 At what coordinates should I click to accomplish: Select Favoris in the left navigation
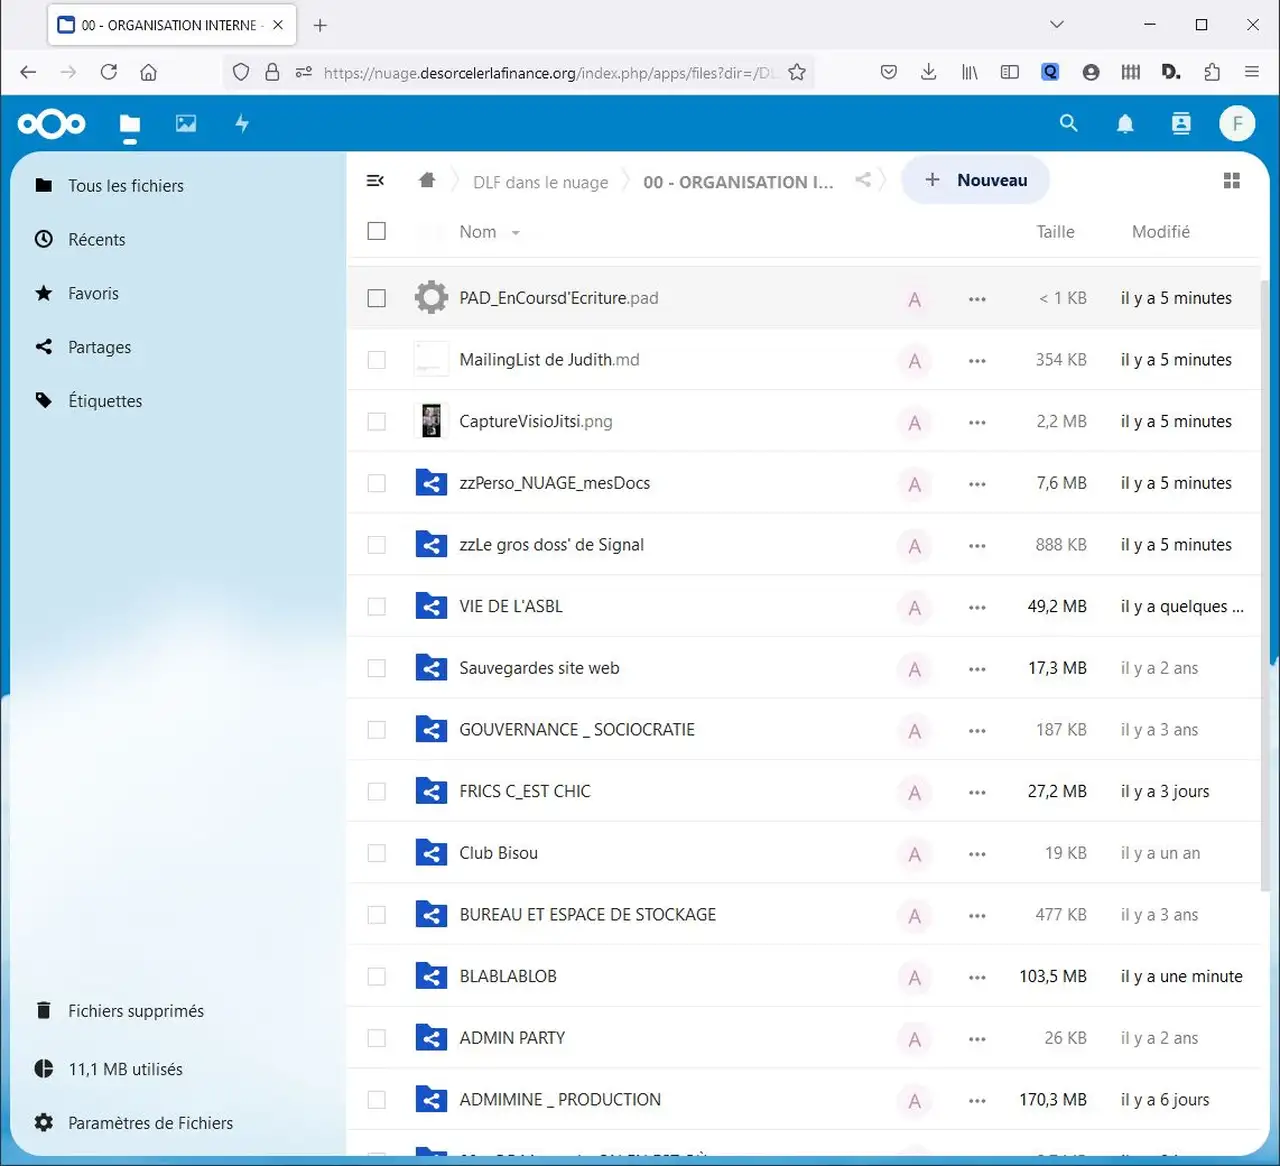93,294
